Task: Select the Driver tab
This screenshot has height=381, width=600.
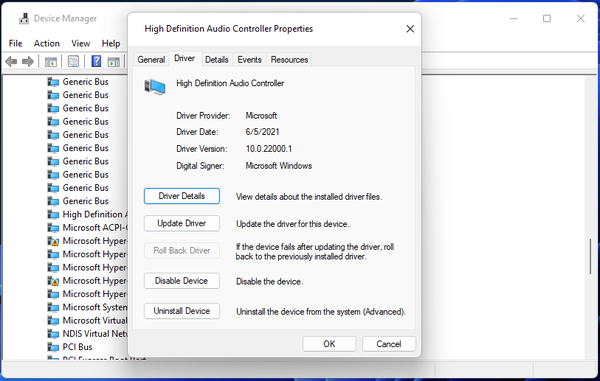Action: (x=184, y=59)
